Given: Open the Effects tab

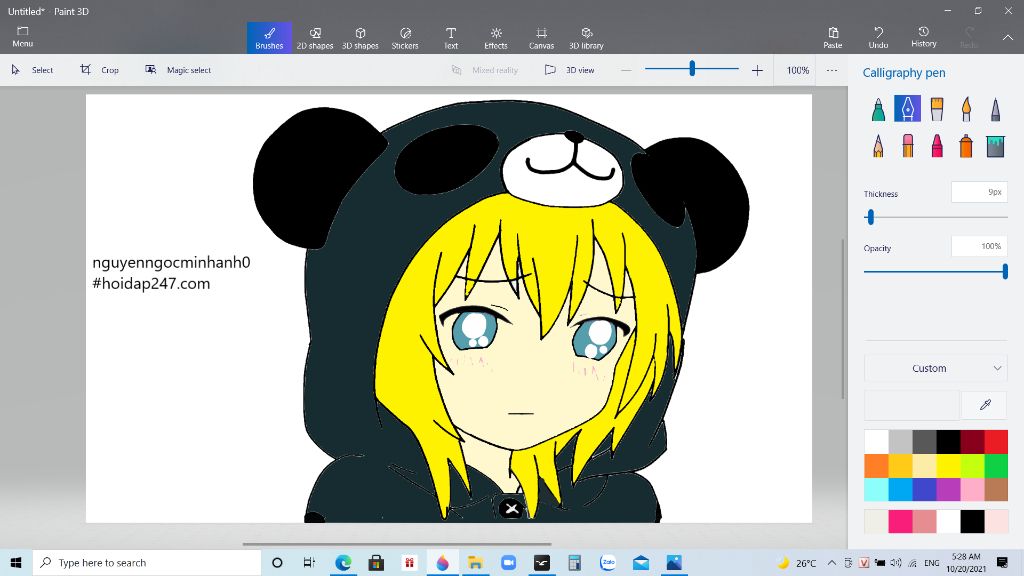Looking at the screenshot, I should click(496, 38).
